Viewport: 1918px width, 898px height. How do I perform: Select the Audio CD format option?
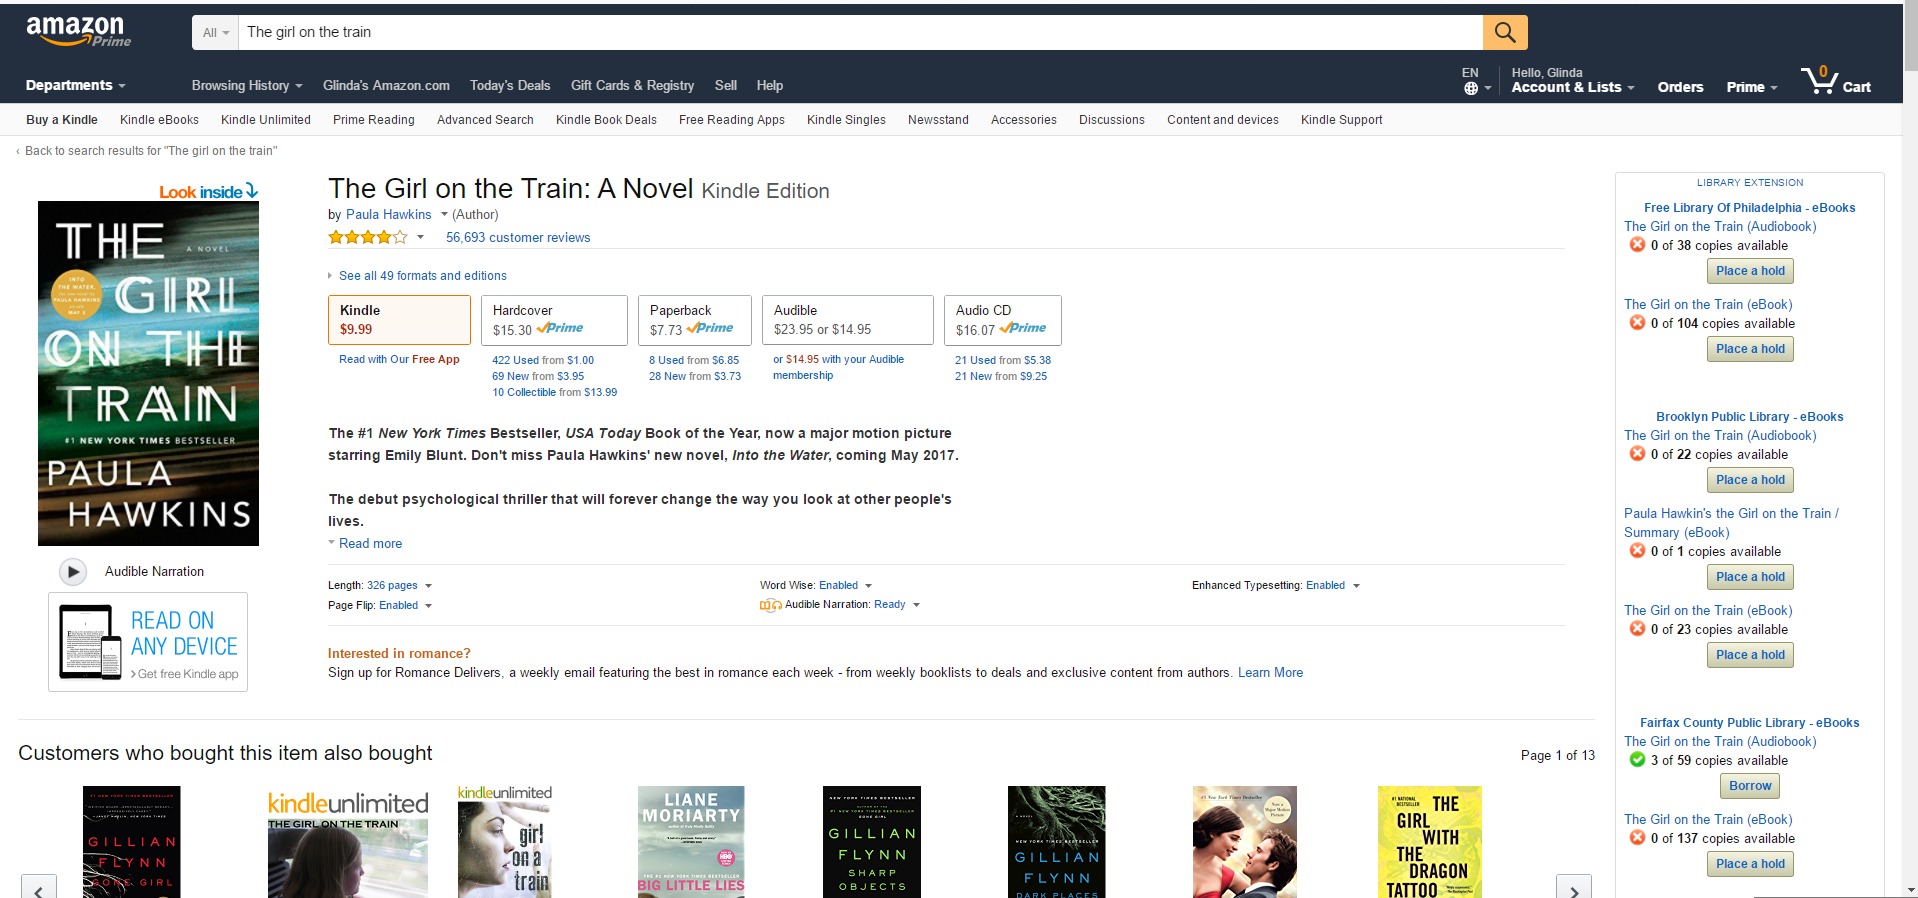click(1002, 320)
